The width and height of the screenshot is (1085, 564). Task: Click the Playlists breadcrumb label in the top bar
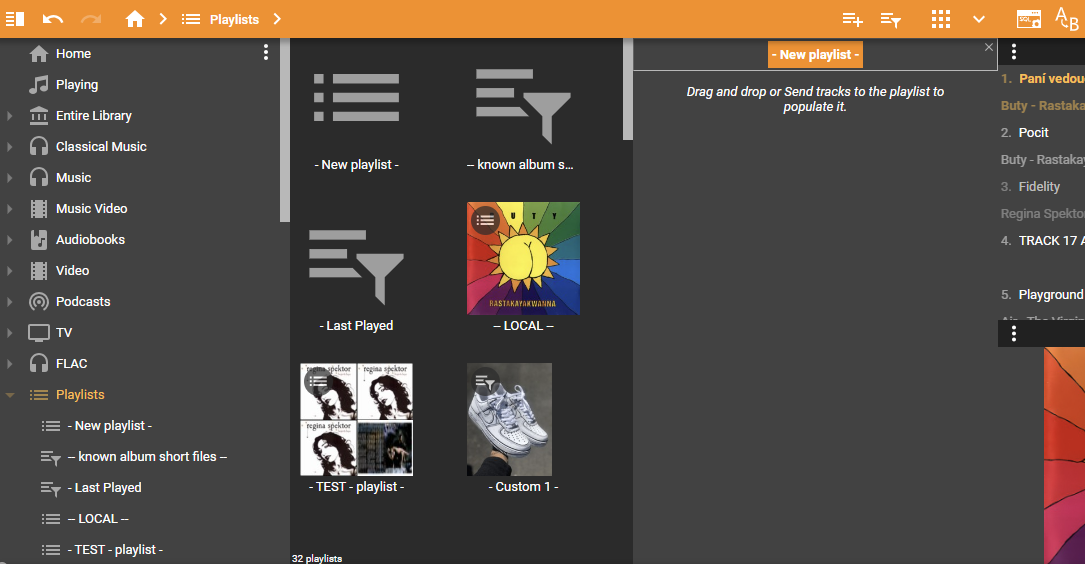[x=234, y=19]
